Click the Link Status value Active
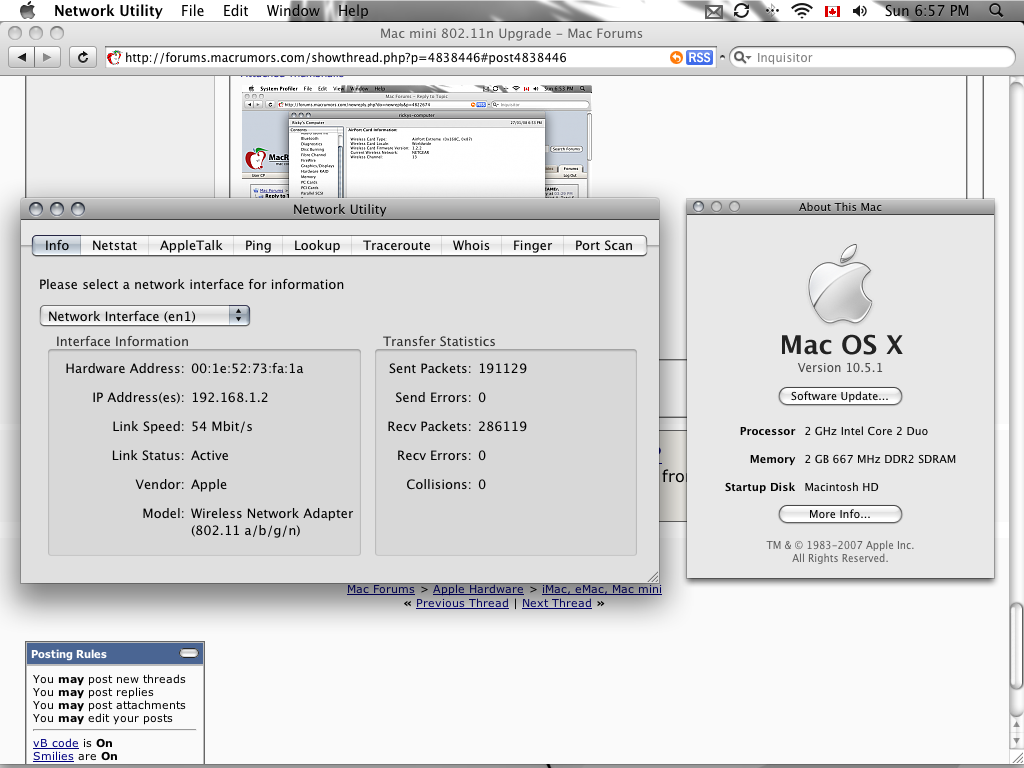Viewport: 1024px width, 768px height. click(x=210, y=456)
